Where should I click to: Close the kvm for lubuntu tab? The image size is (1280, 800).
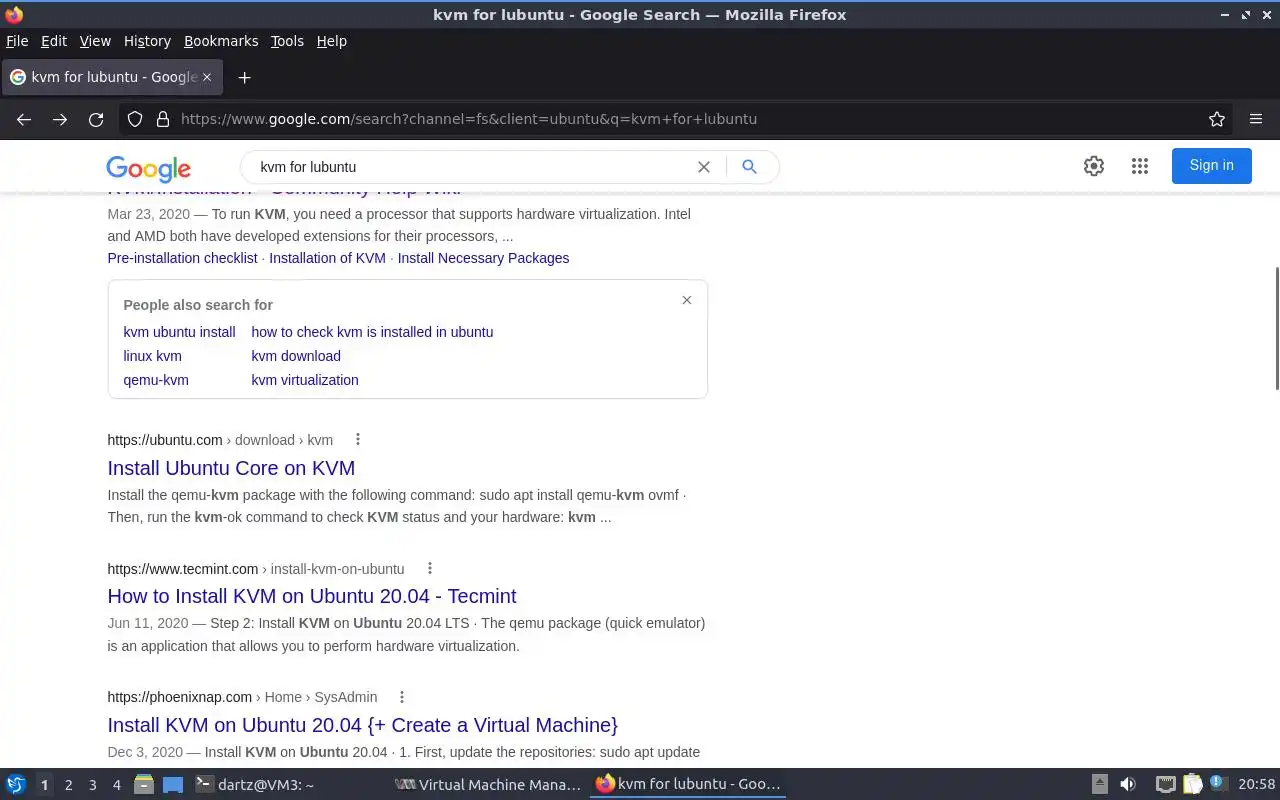pos(207,77)
